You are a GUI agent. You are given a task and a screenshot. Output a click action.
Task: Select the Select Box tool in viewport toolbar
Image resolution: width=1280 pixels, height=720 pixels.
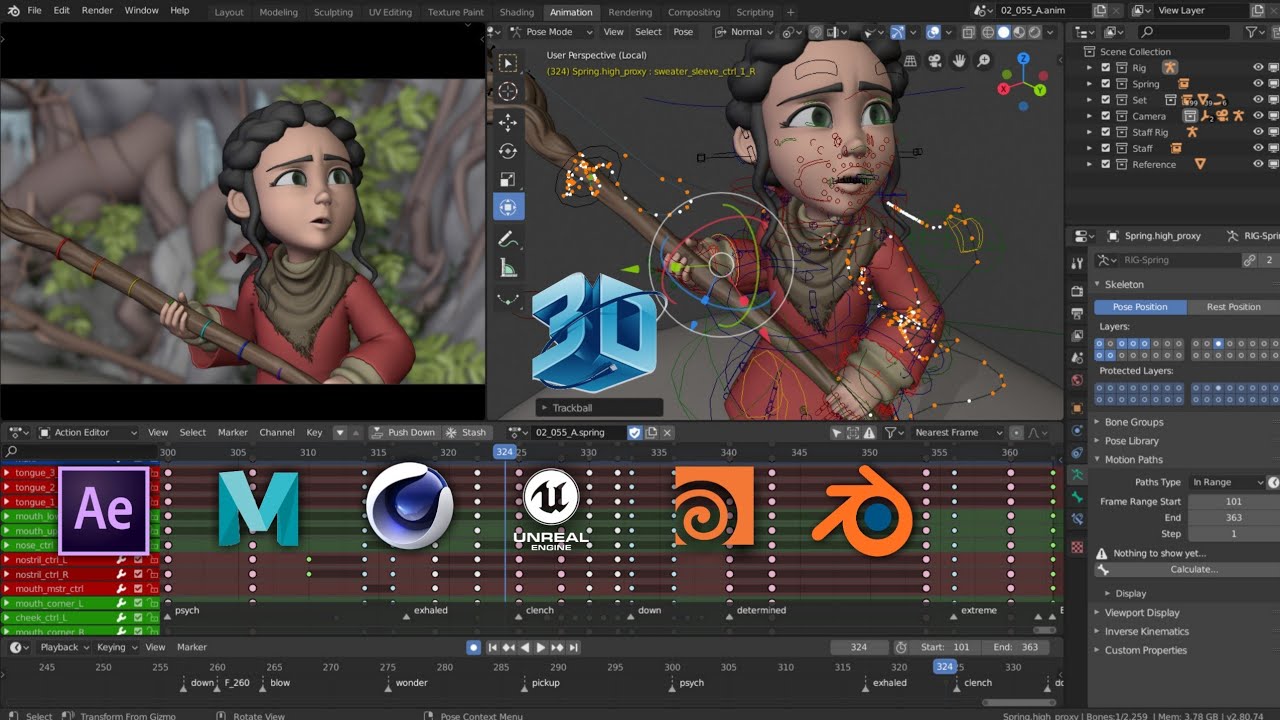(x=508, y=63)
